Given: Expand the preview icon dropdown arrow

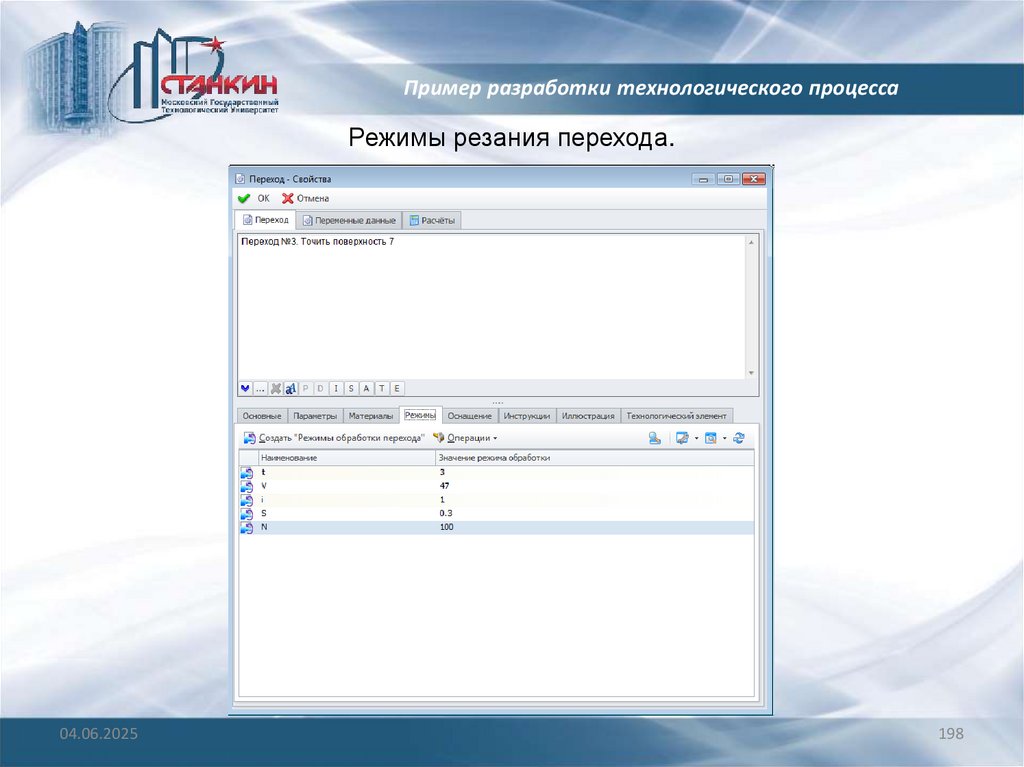Looking at the screenshot, I should 724,438.
